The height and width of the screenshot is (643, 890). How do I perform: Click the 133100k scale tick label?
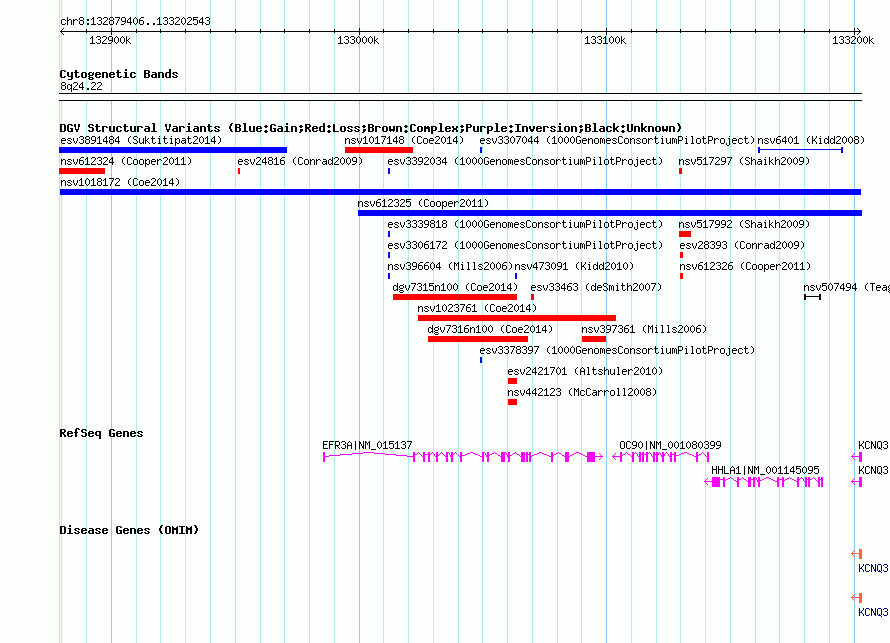[x=605, y=40]
